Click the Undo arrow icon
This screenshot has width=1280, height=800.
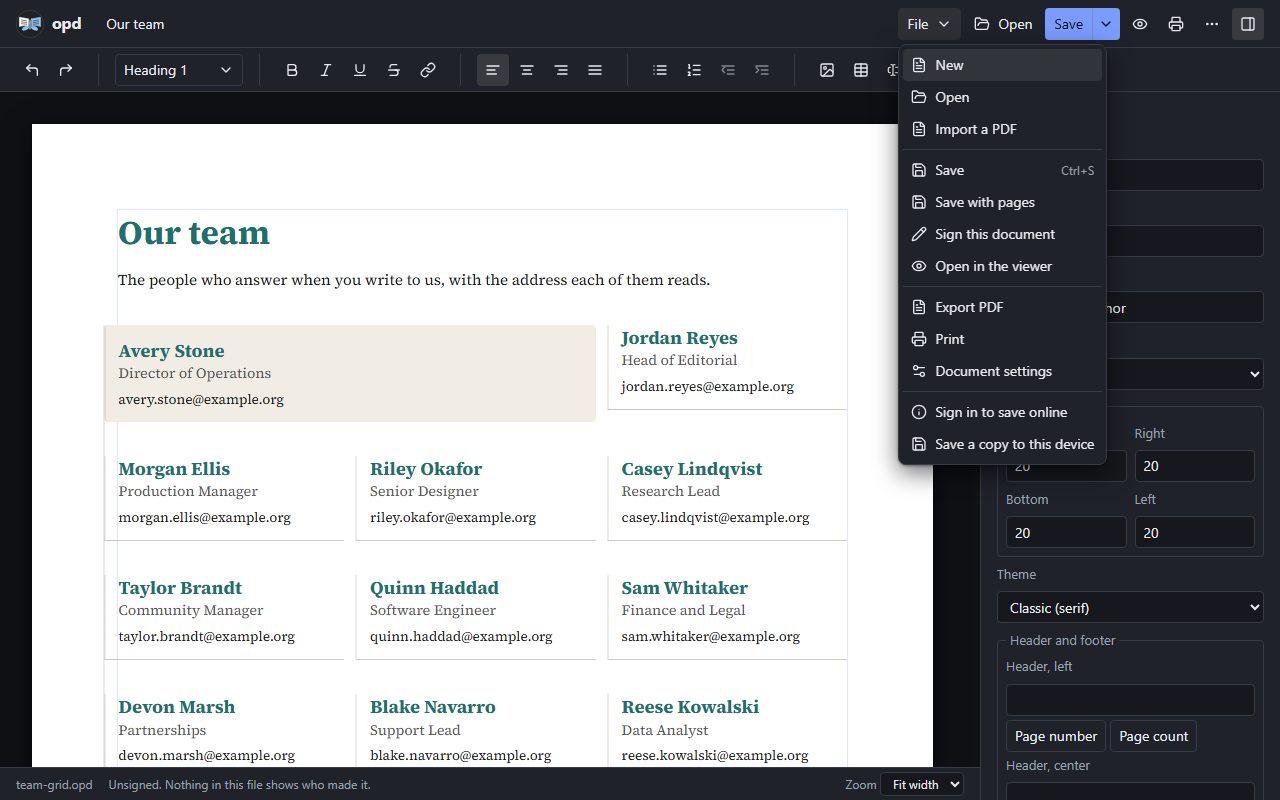pos(32,70)
